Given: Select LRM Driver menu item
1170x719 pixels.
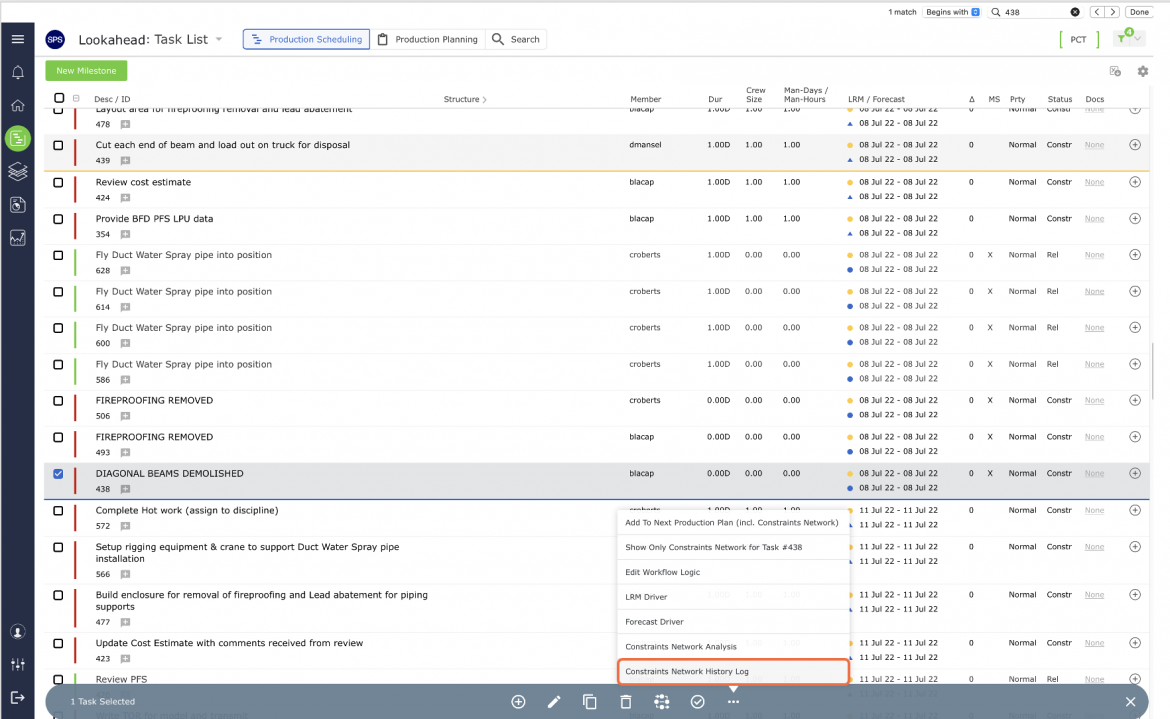Looking at the screenshot, I should click(x=733, y=597).
